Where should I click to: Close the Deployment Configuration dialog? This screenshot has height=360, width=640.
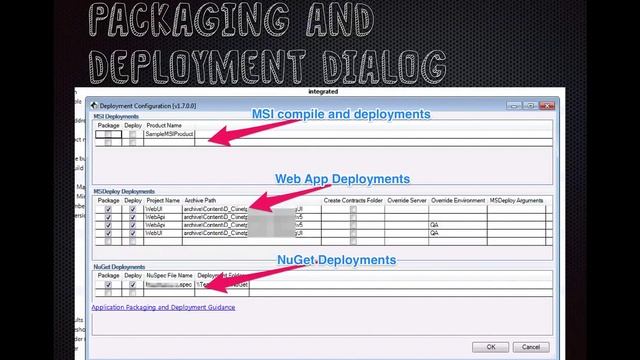tap(547, 106)
